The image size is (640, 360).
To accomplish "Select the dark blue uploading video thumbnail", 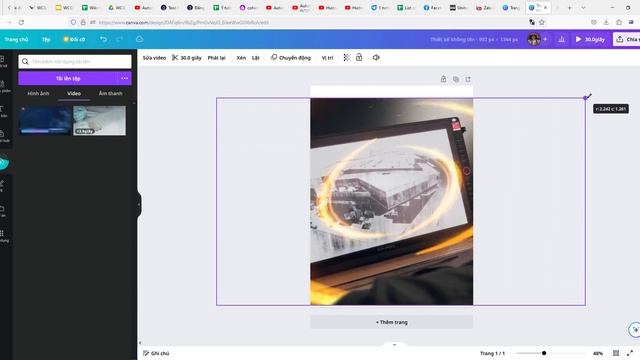I will click(x=45, y=120).
